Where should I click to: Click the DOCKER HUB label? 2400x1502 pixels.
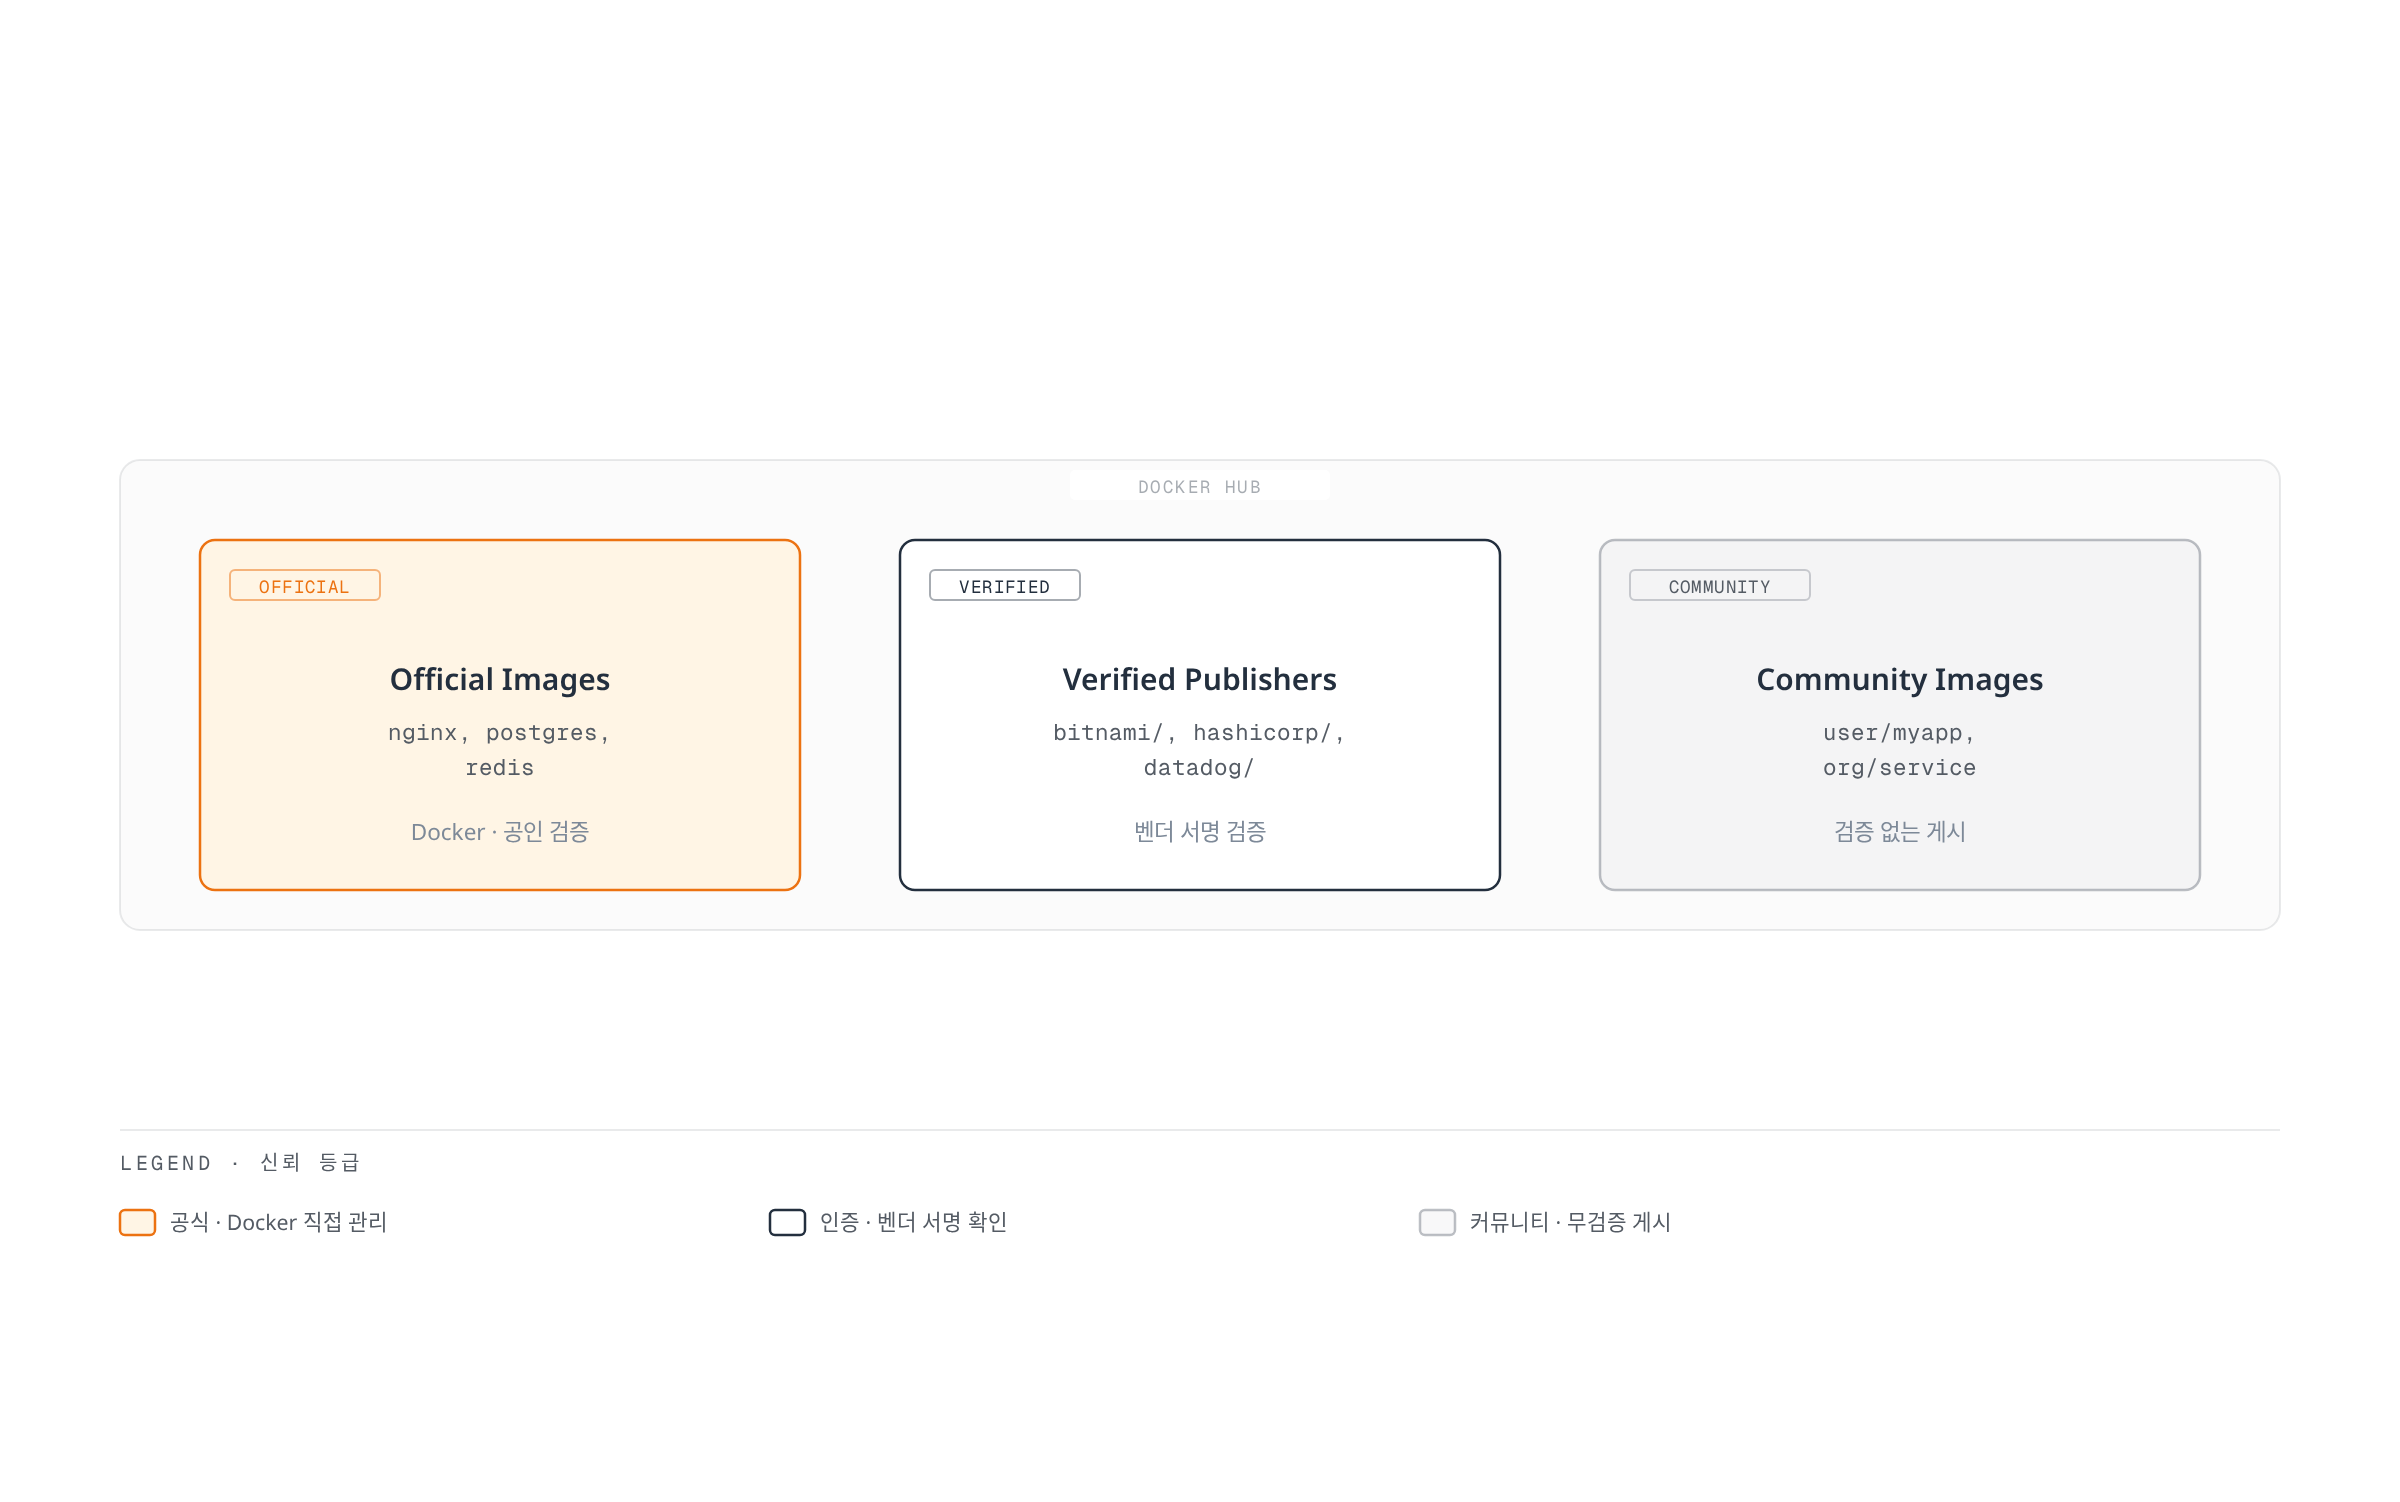(1199, 487)
